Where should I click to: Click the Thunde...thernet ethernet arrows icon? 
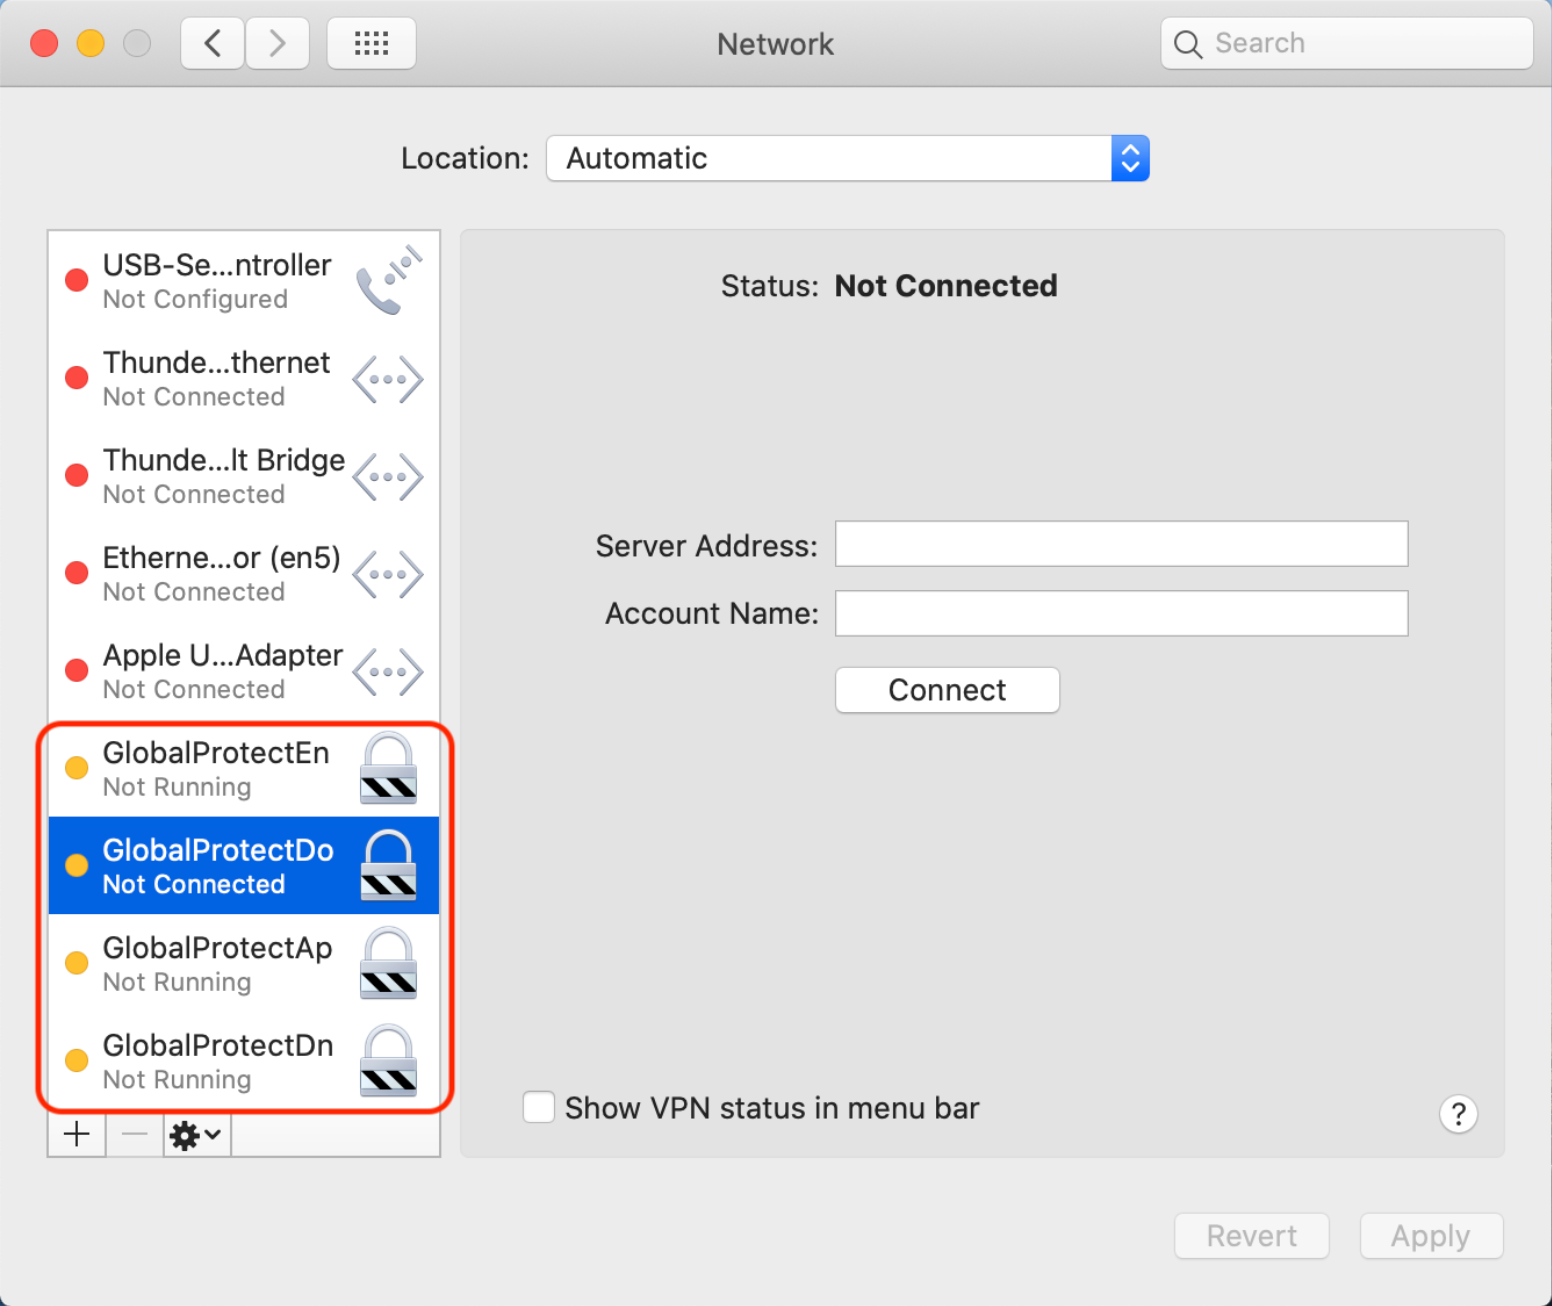pos(388,379)
